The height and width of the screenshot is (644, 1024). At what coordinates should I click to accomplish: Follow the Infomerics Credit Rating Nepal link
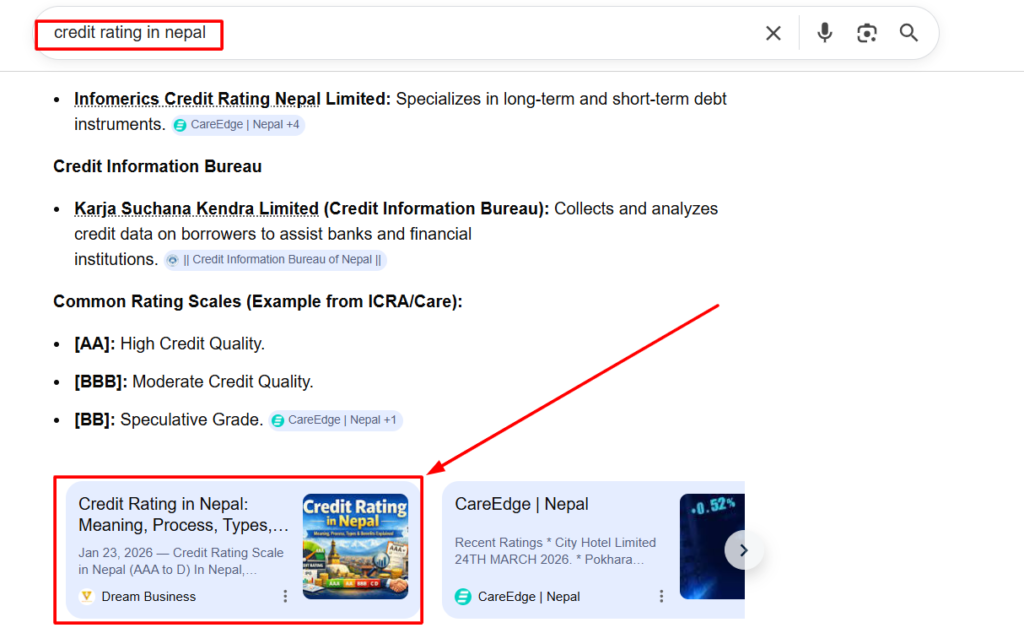(x=197, y=99)
